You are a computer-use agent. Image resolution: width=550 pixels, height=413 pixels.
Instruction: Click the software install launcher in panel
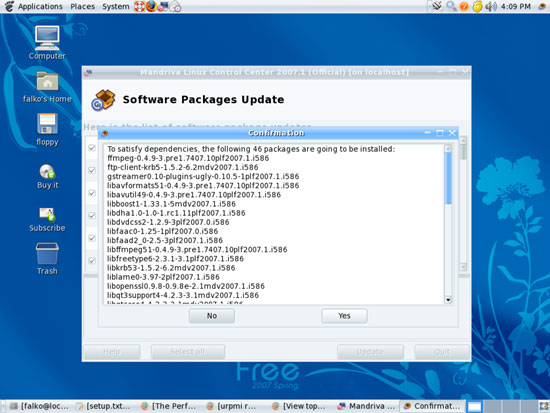[175, 6]
